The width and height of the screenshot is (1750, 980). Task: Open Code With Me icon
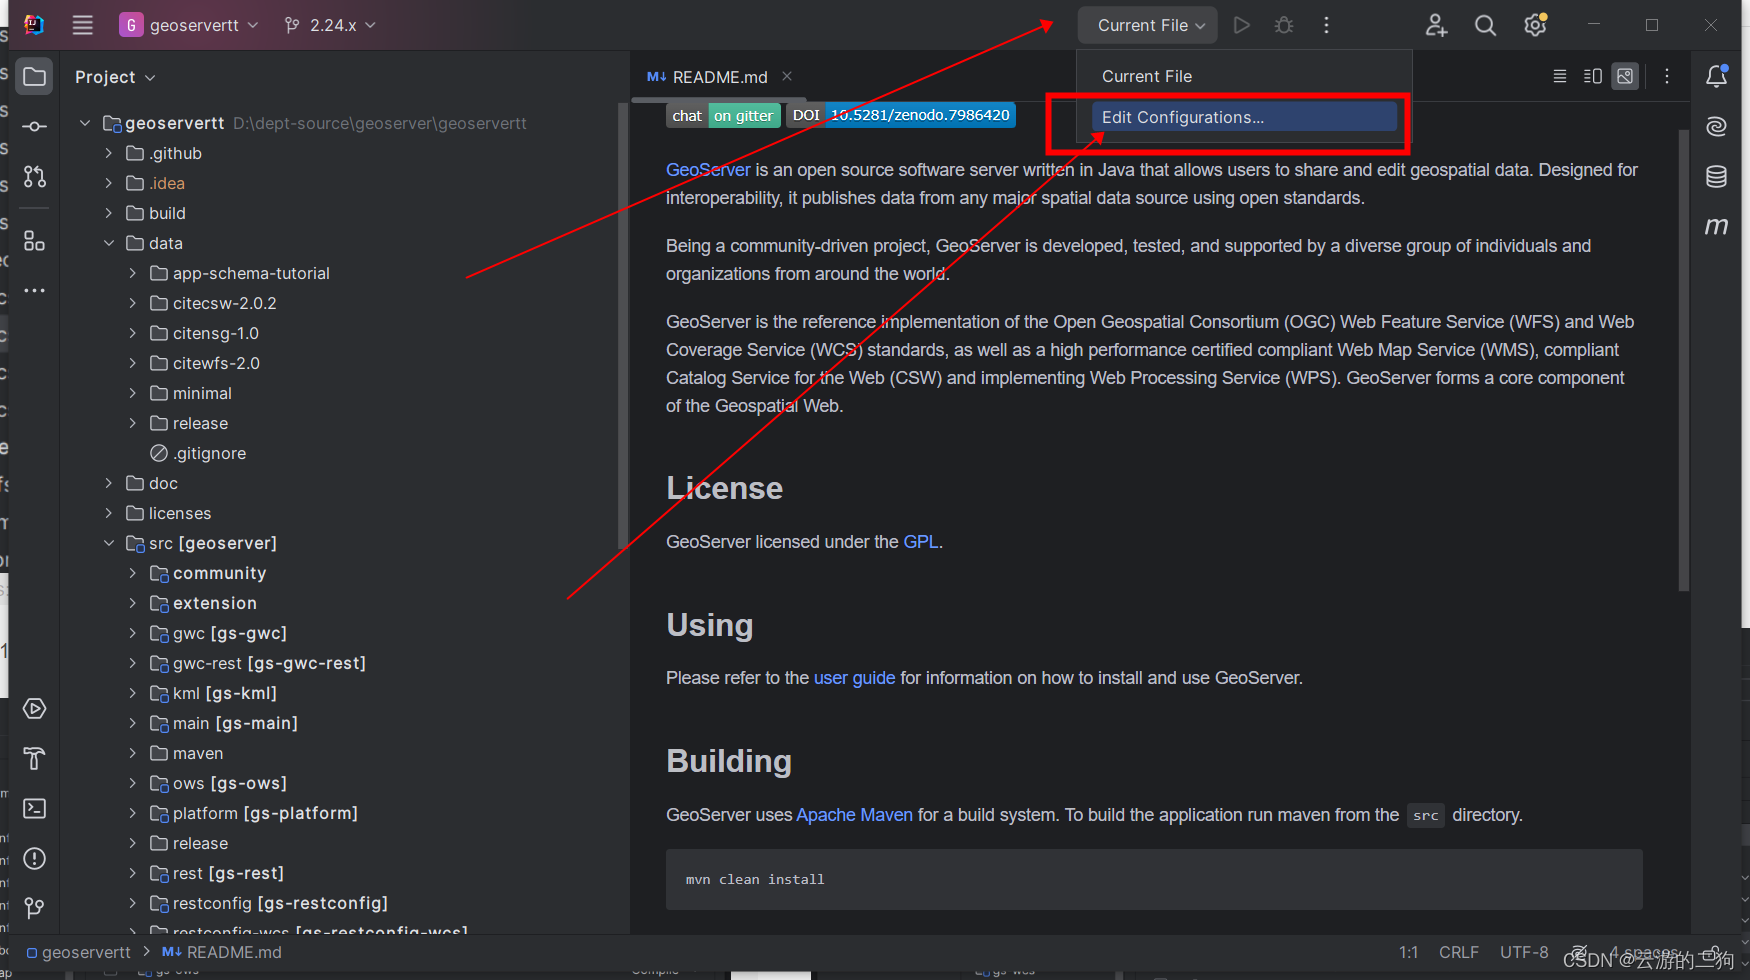click(x=1436, y=25)
